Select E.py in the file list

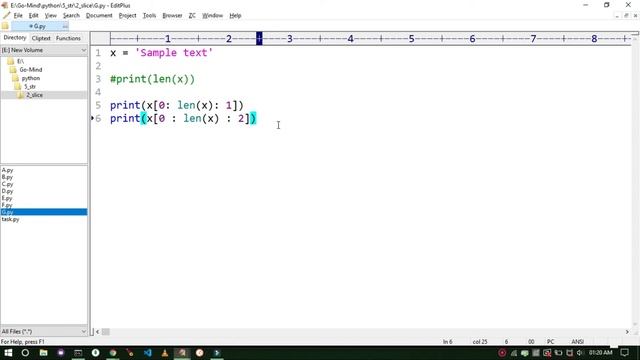7,198
